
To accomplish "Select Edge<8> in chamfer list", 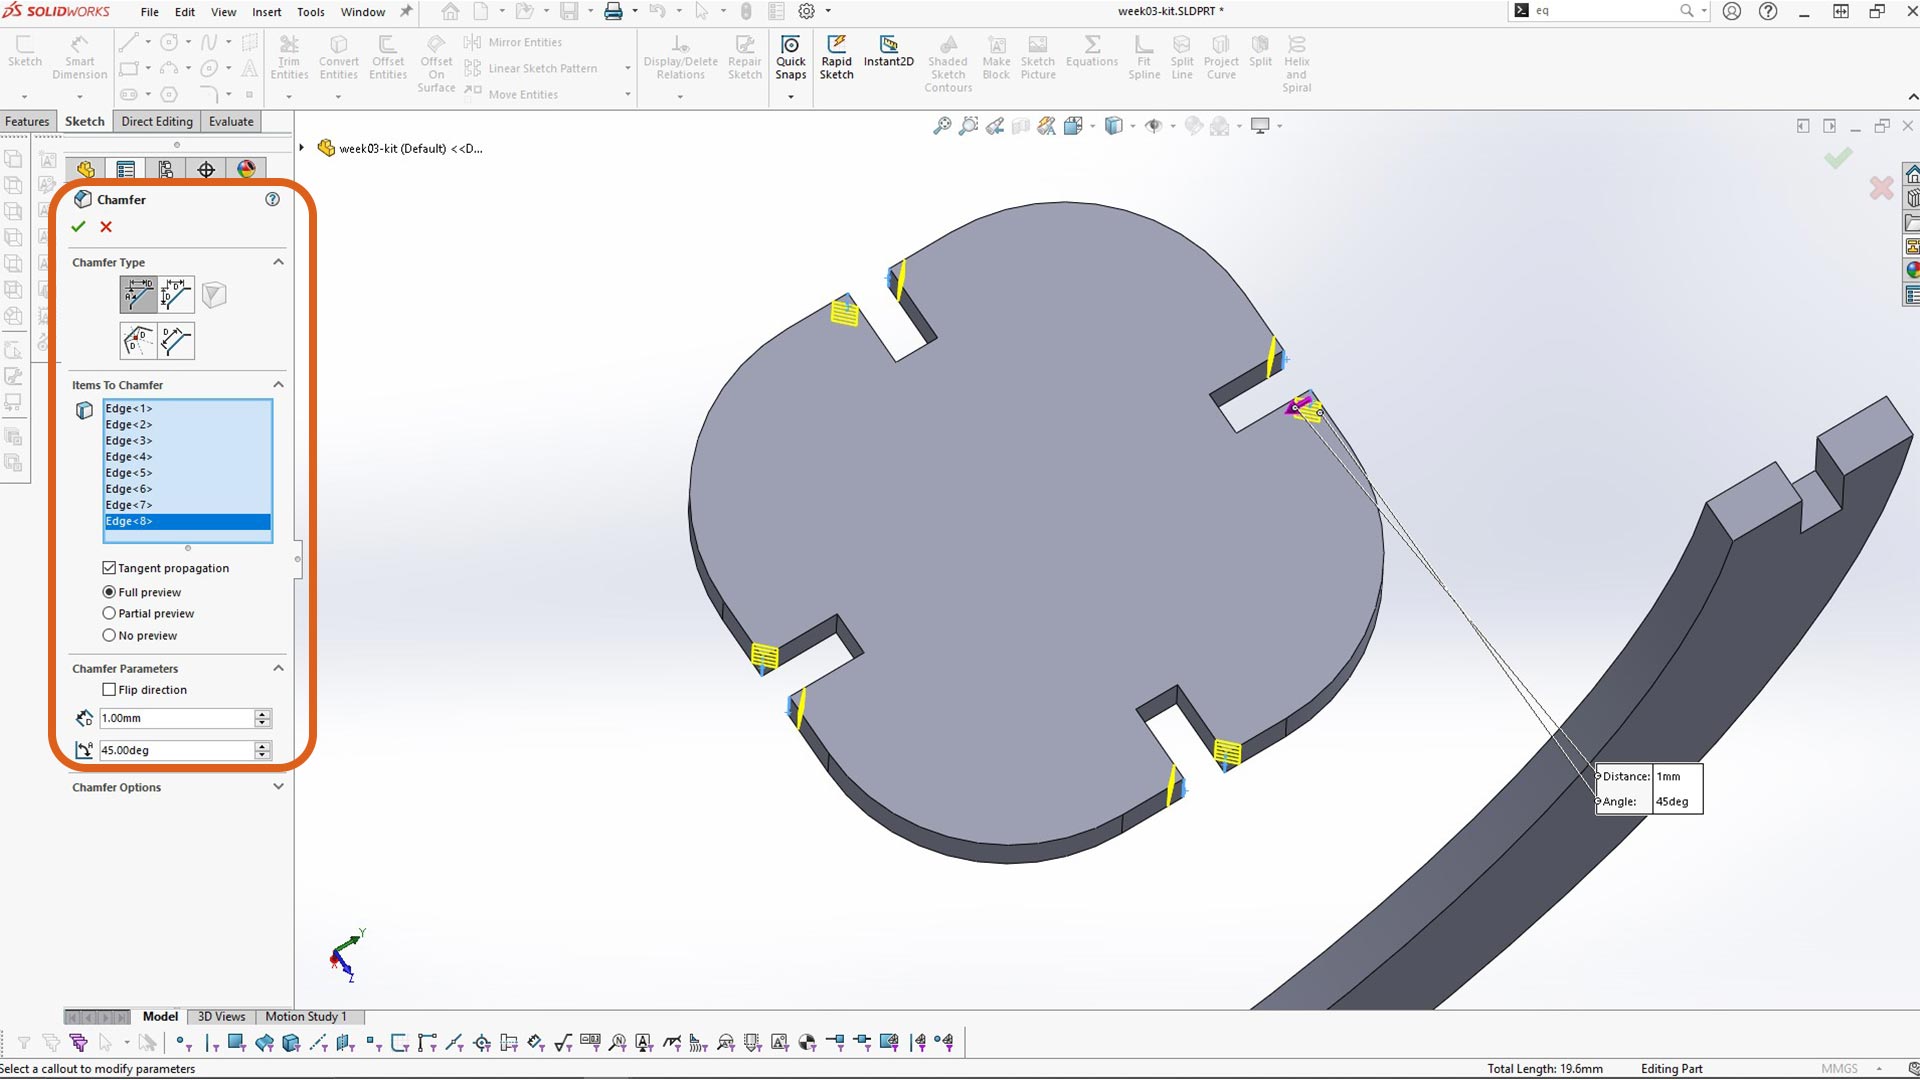I will [x=185, y=521].
